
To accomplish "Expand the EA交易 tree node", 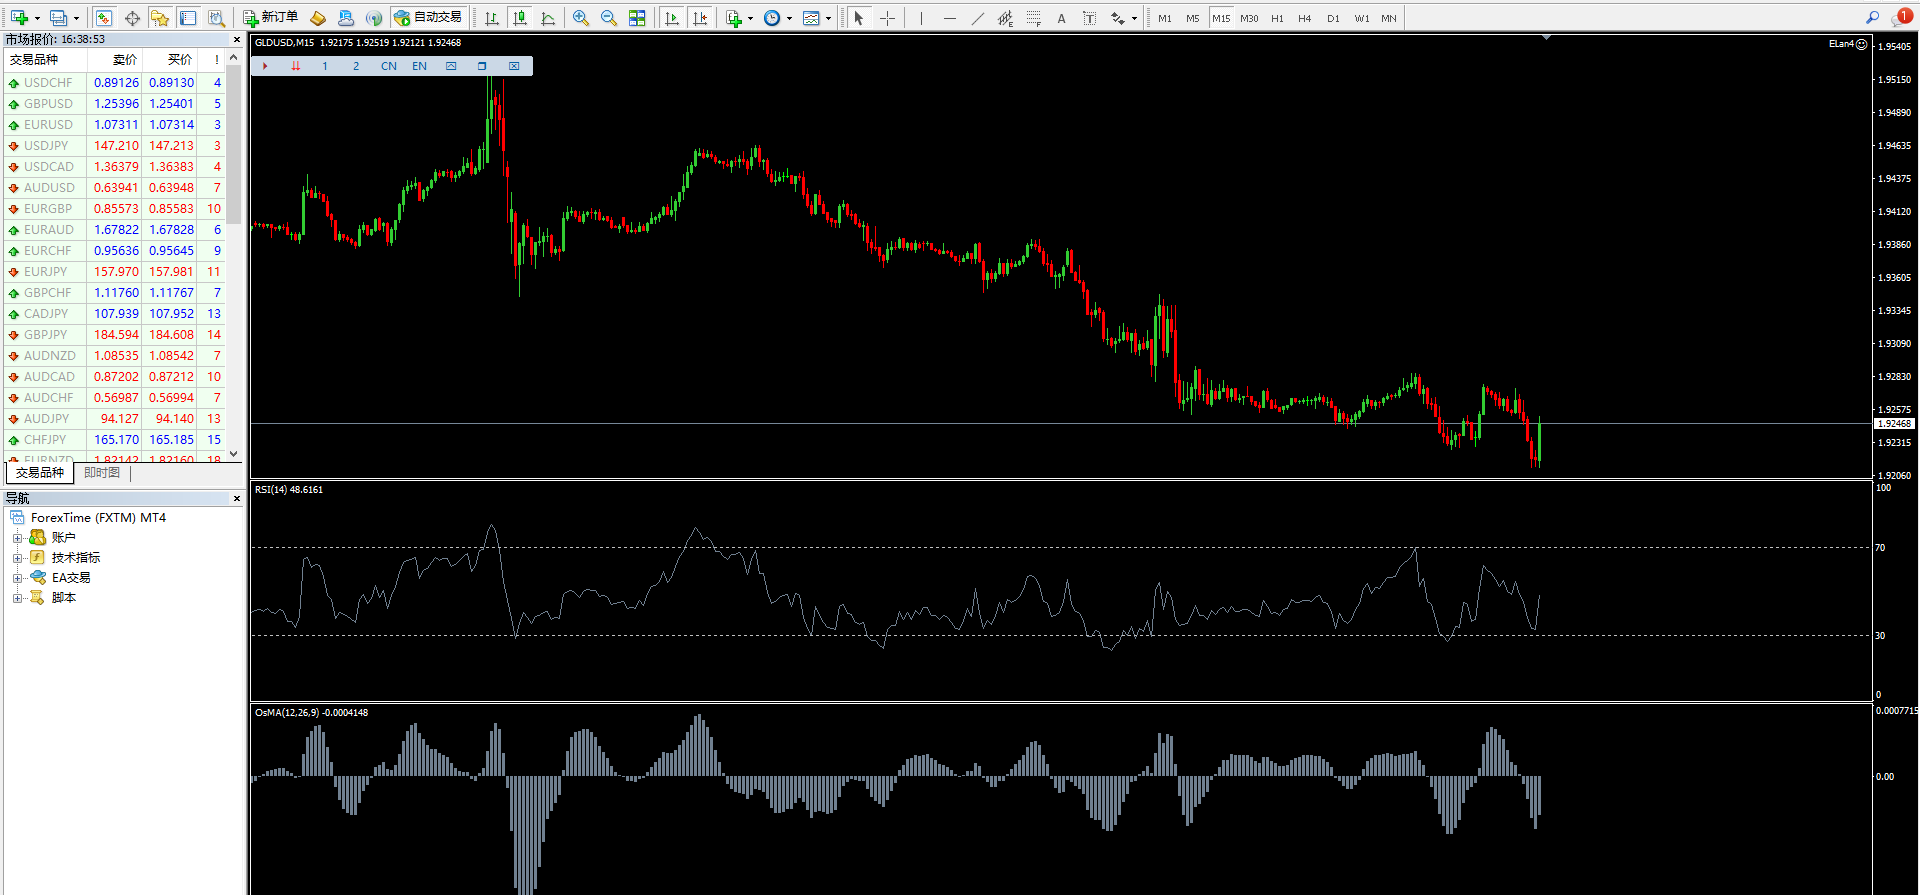I will (17, 578).
